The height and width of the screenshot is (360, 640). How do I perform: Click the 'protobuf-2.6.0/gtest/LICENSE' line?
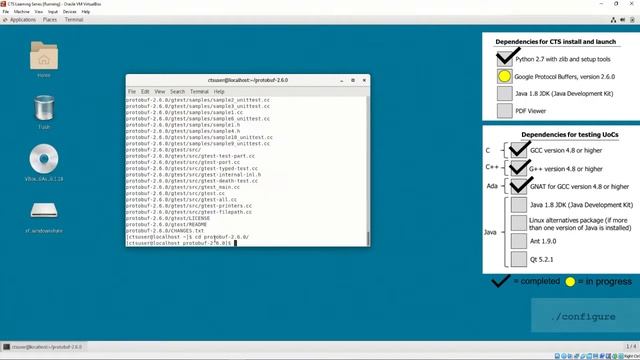pyautogui.click(x=168, y=218)
